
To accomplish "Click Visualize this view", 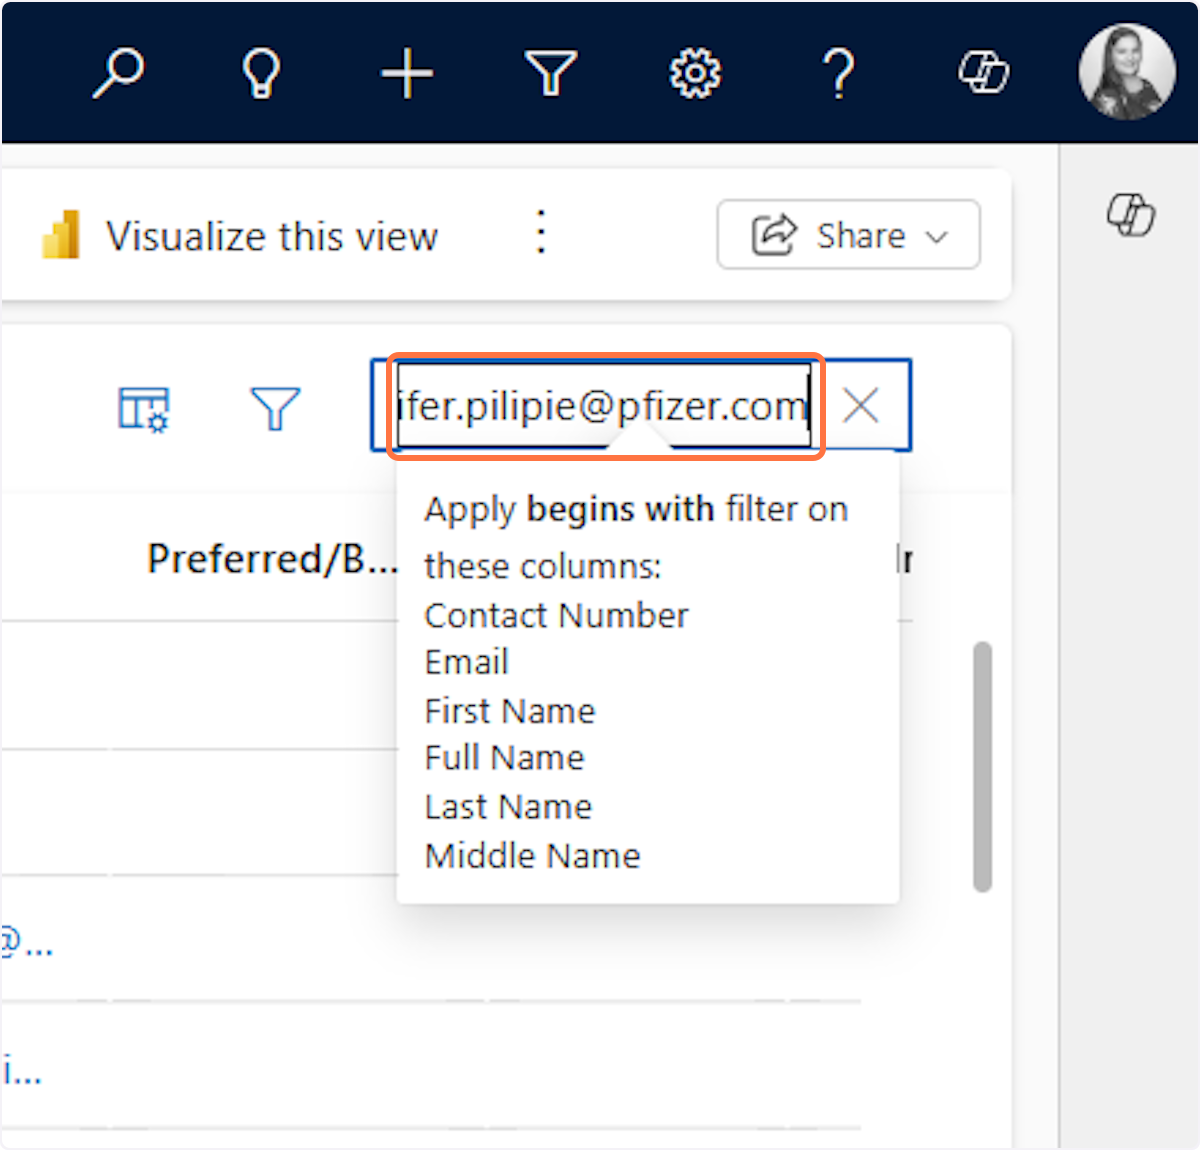I will pyautogui.click(x=240, y=236).
